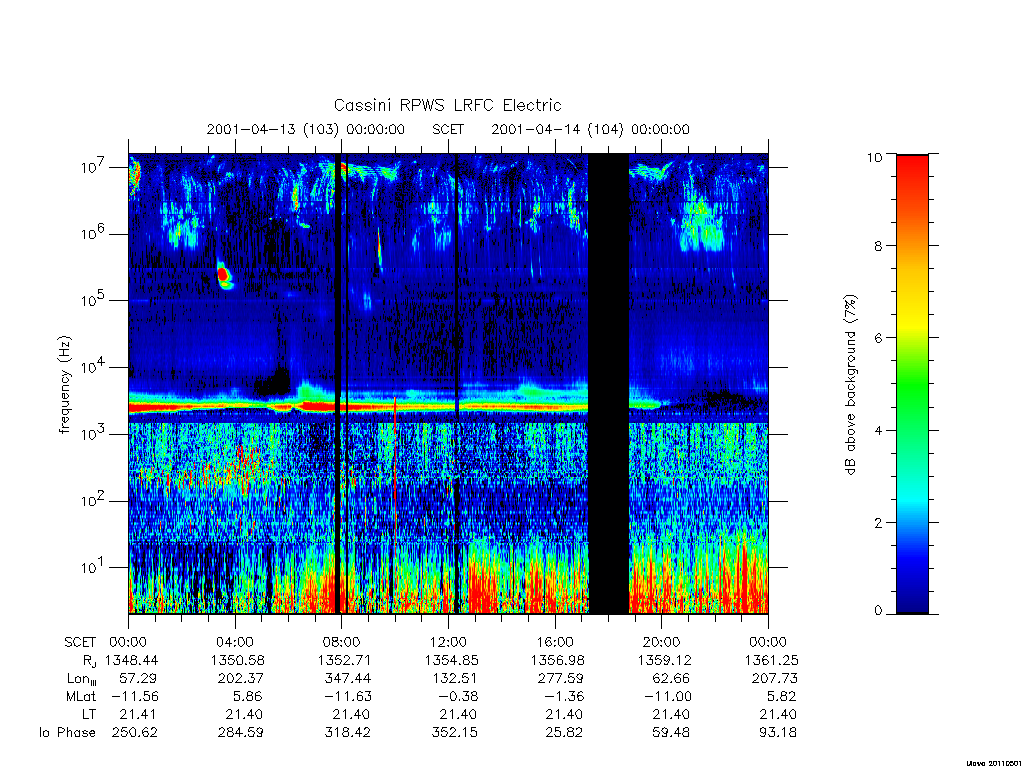Screen dimensions: 1024x768
Task: Click the Io Phase value 352.15
Action: [455, 733]
